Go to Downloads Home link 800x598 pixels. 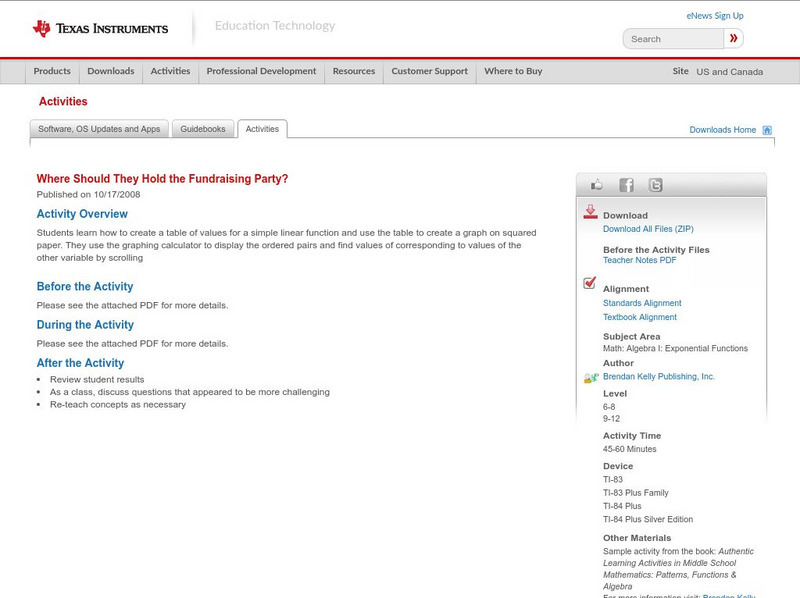pos(722,130)
